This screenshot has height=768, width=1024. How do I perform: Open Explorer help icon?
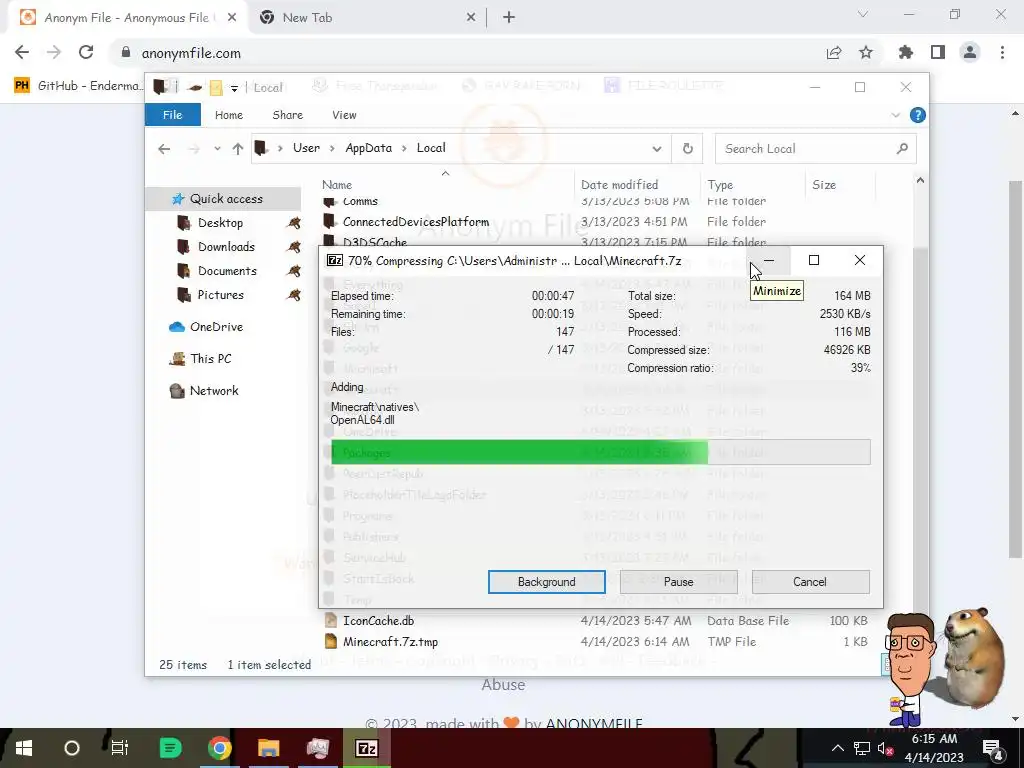(918, 115)
